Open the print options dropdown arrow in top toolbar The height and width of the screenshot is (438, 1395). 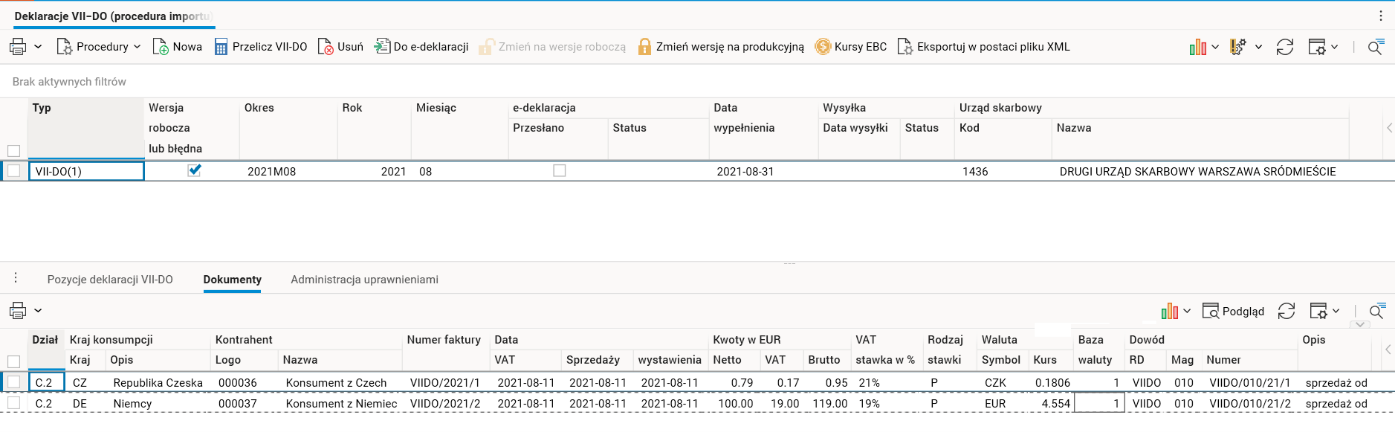(x=38, y=47)
